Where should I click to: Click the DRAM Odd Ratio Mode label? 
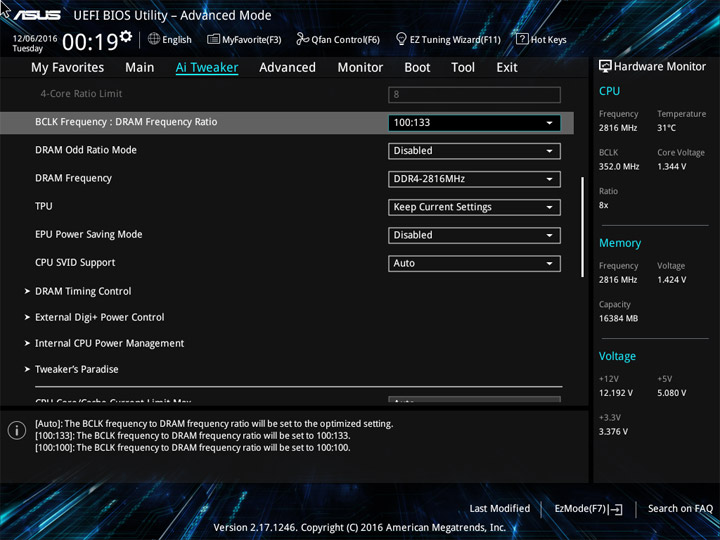coord(86,150)
